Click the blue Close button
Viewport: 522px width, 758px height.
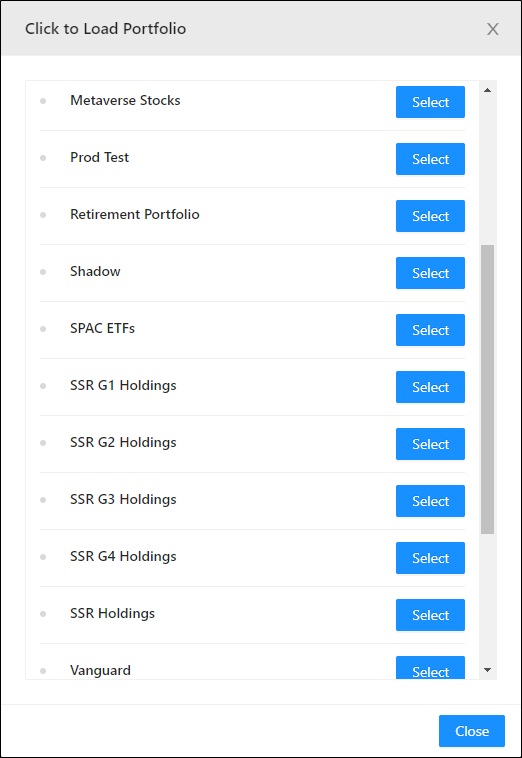pos(472,731)
